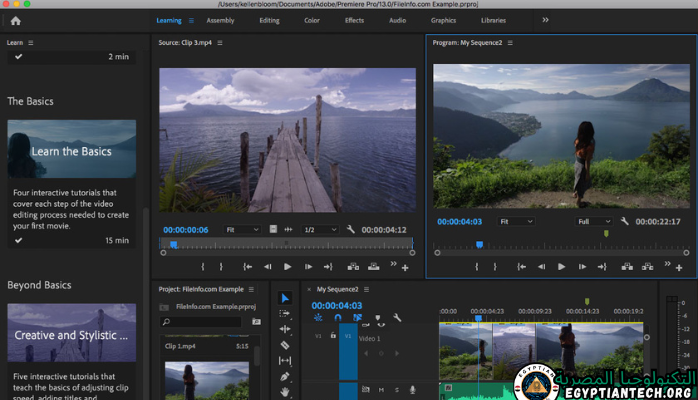Toggle linked selection in timeline
Image resolution: width=698 pixels, height=400 pixels.
click(x=357, y=318)
